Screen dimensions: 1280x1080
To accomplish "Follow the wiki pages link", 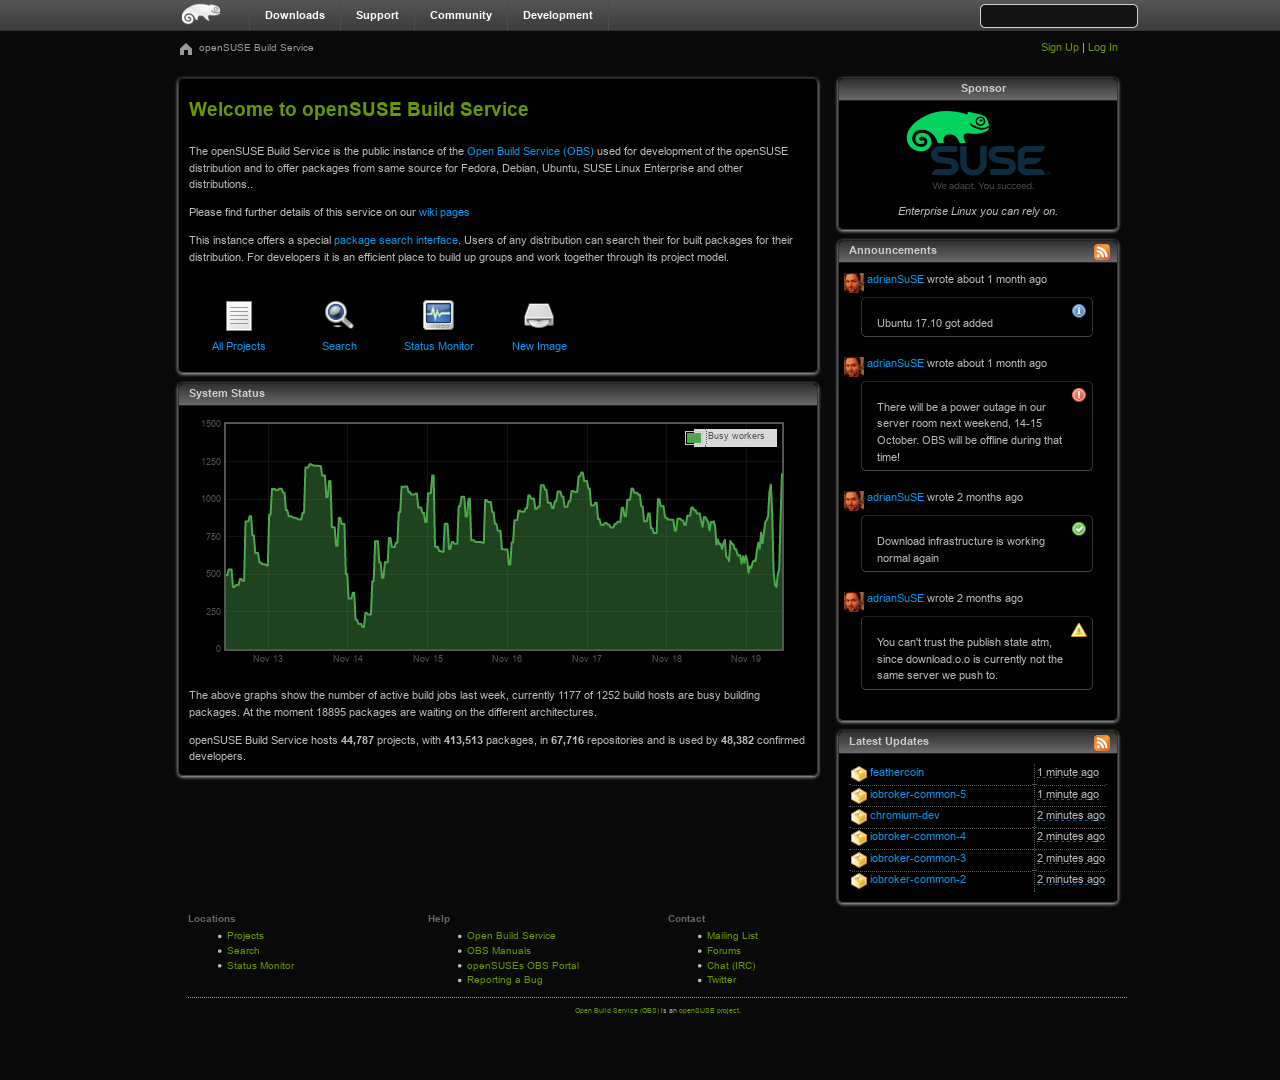I will pos(444,213).
